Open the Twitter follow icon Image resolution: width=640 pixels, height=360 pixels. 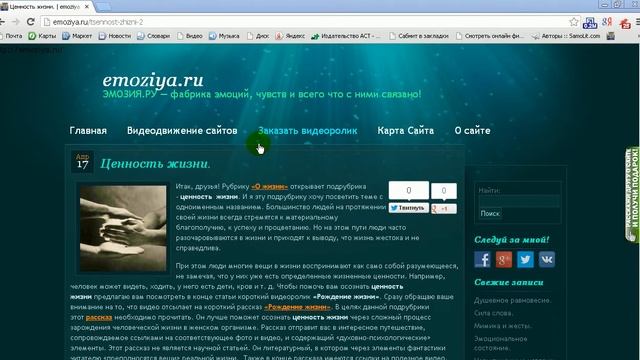point(525,260)
